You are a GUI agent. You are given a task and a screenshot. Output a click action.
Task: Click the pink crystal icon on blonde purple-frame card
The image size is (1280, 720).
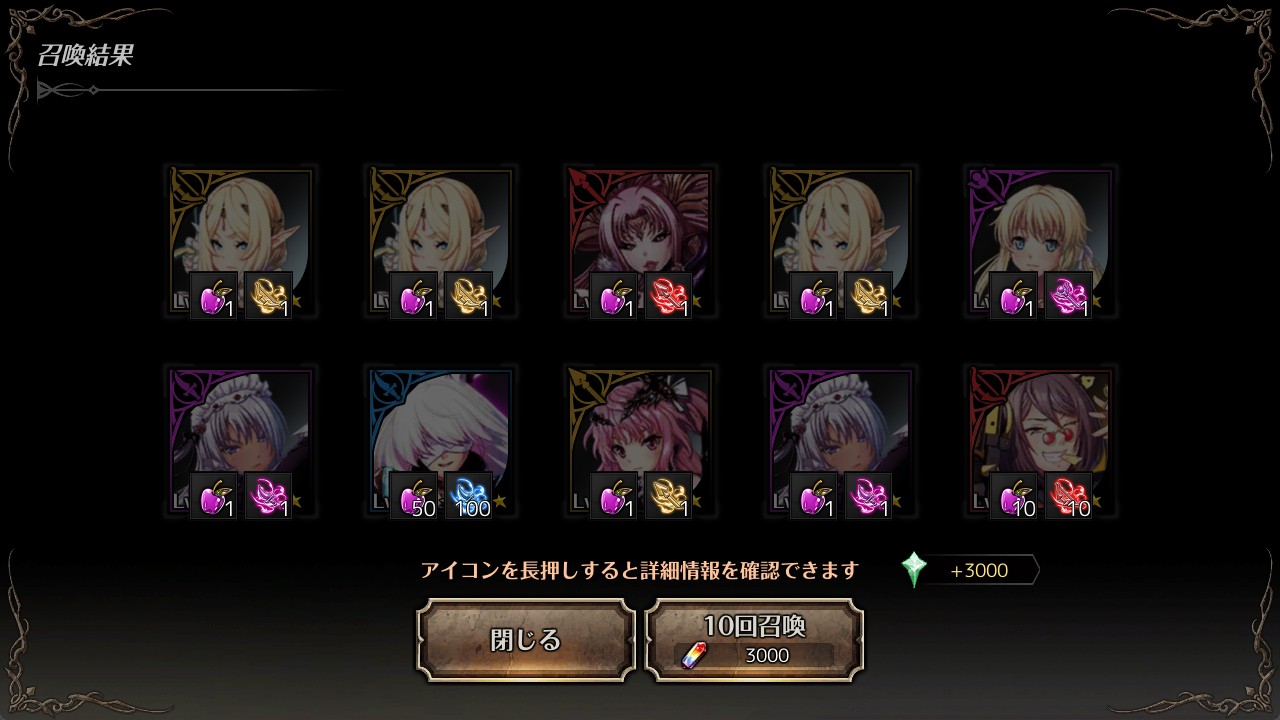[1068, 295]
